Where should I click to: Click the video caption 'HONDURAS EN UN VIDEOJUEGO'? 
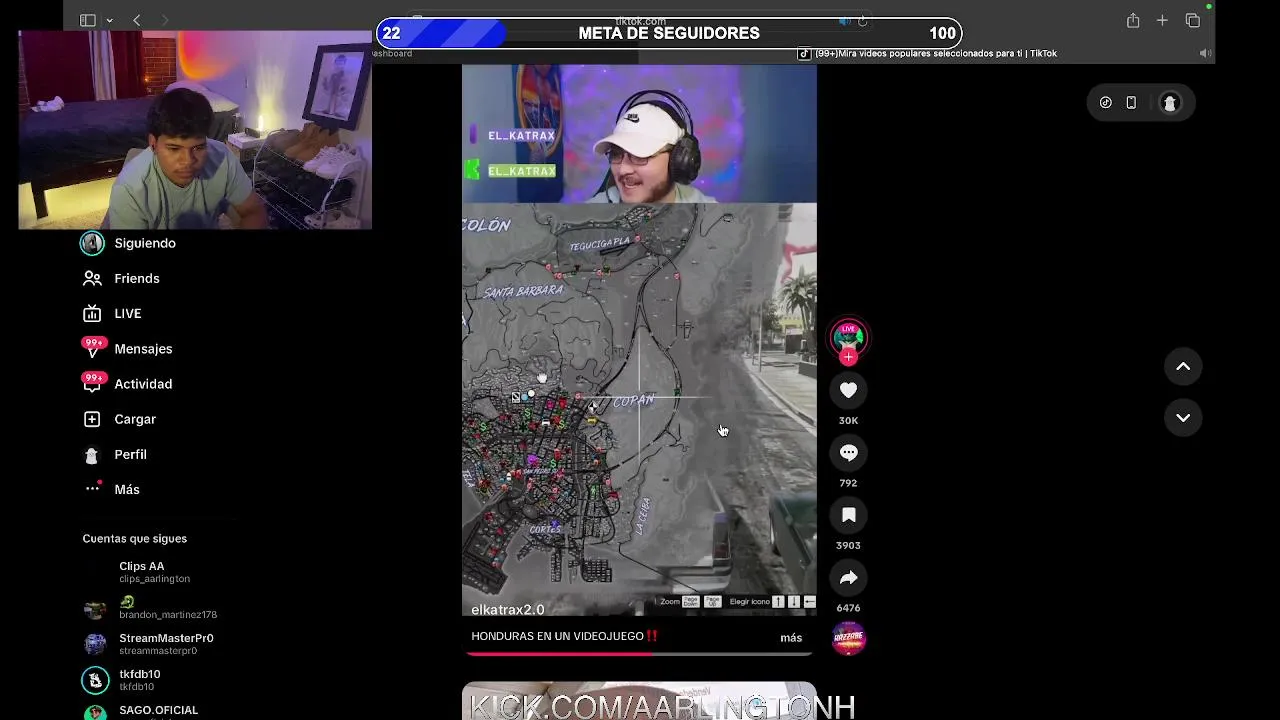pyautogui.click(x=565, y=636)
